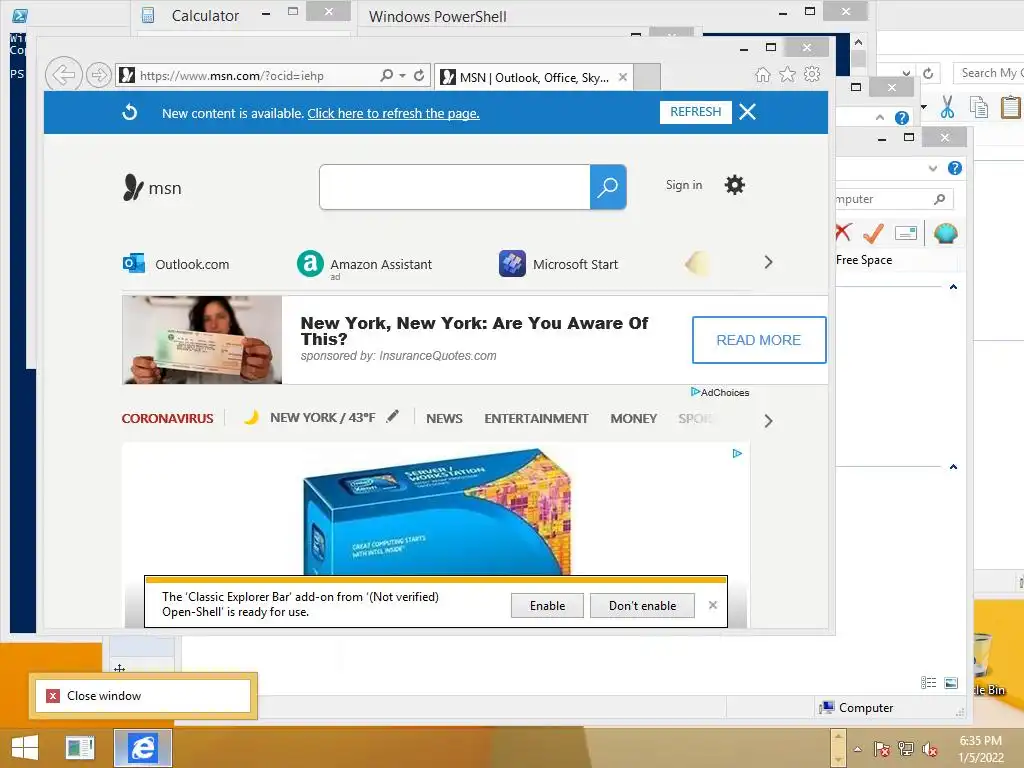Open a new blank tab
The image size is (1024, 768).
coord(647,77)
